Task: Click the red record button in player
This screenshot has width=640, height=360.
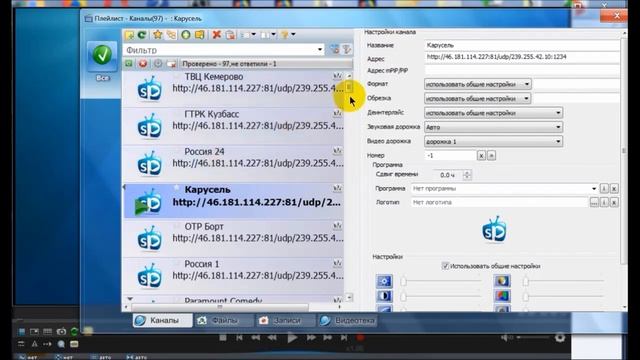Action: point(360,338)
